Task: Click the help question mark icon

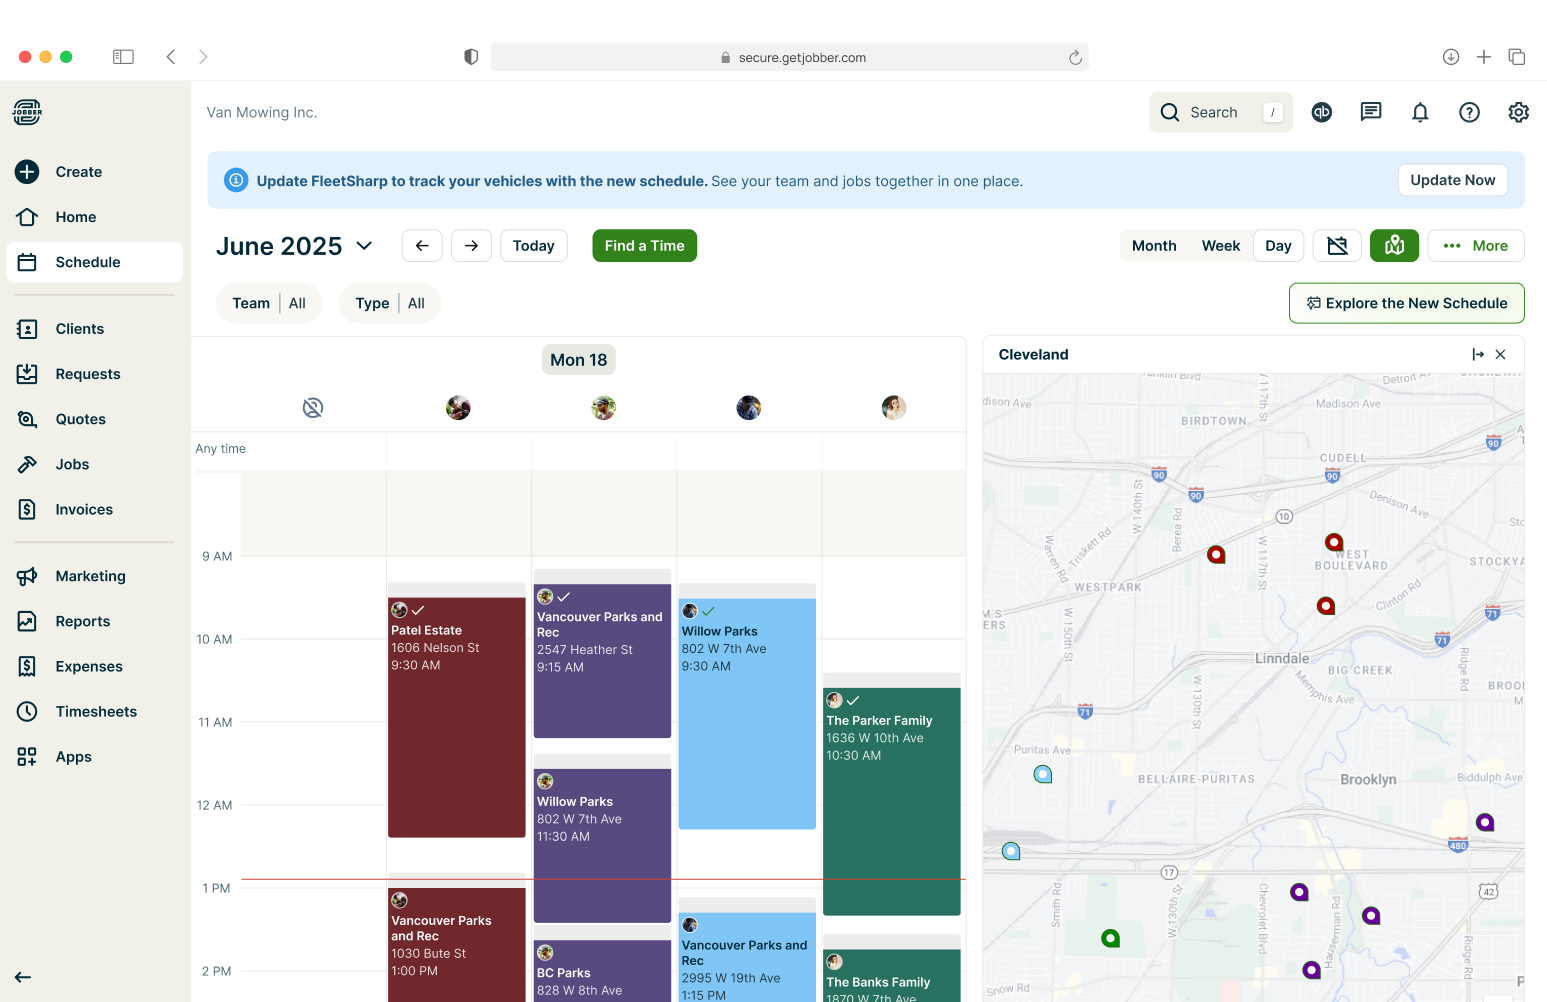Action: [x=1468, y=113]
